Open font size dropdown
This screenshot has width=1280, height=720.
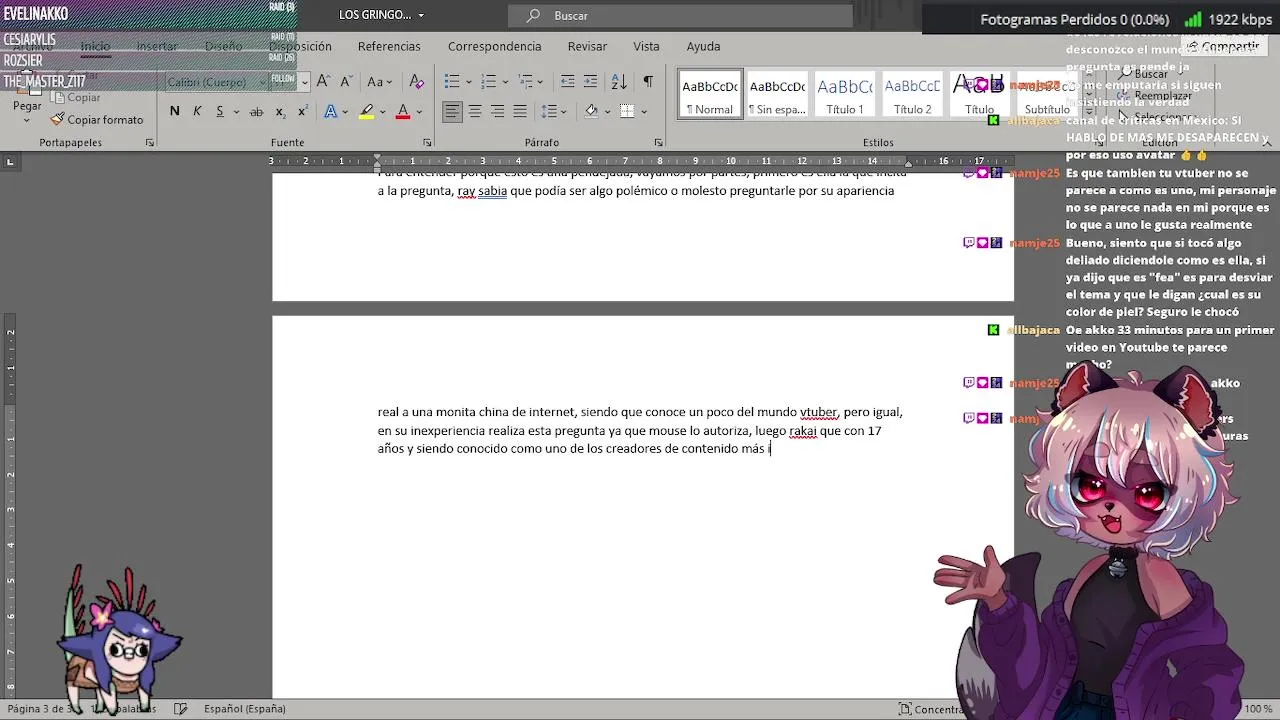coord(304,81)
